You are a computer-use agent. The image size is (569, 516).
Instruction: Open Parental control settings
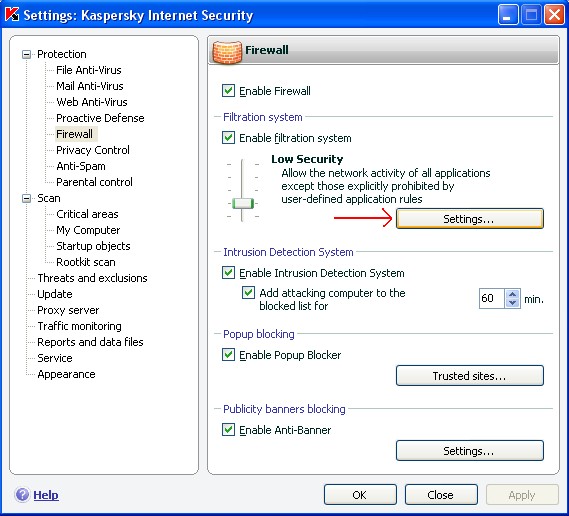point(94,182)
